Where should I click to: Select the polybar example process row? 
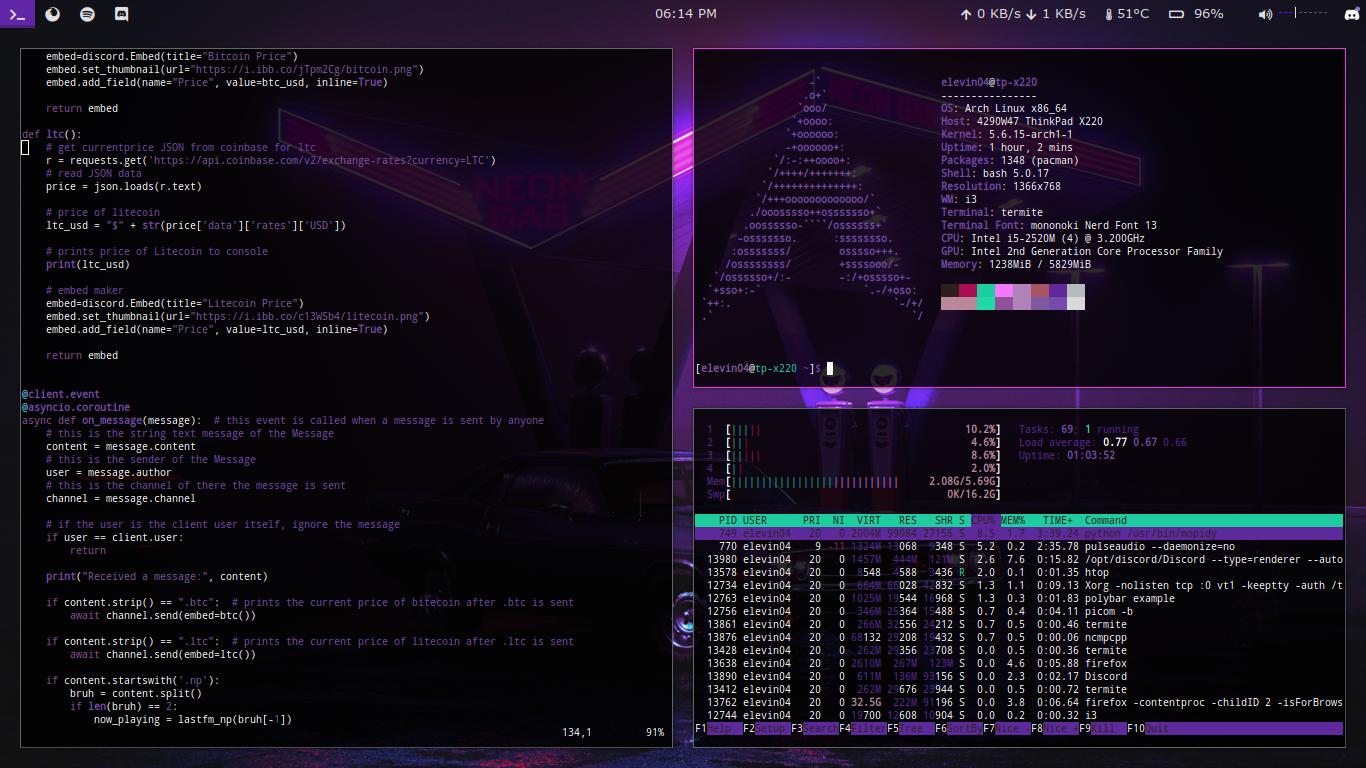[1019, 599]
